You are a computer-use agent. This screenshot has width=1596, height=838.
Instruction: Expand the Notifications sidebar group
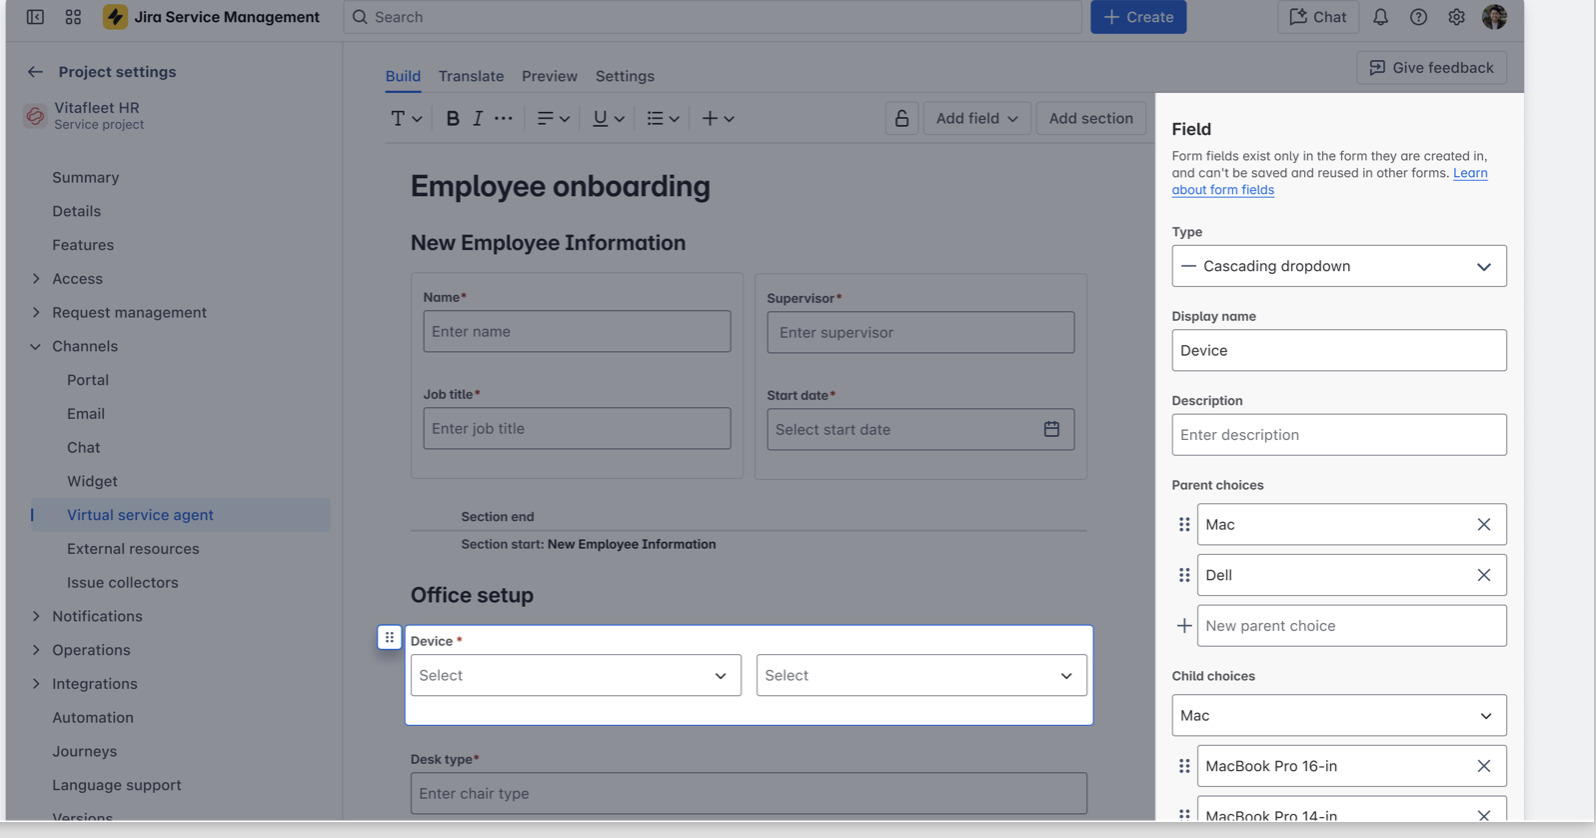coord(35,616)
